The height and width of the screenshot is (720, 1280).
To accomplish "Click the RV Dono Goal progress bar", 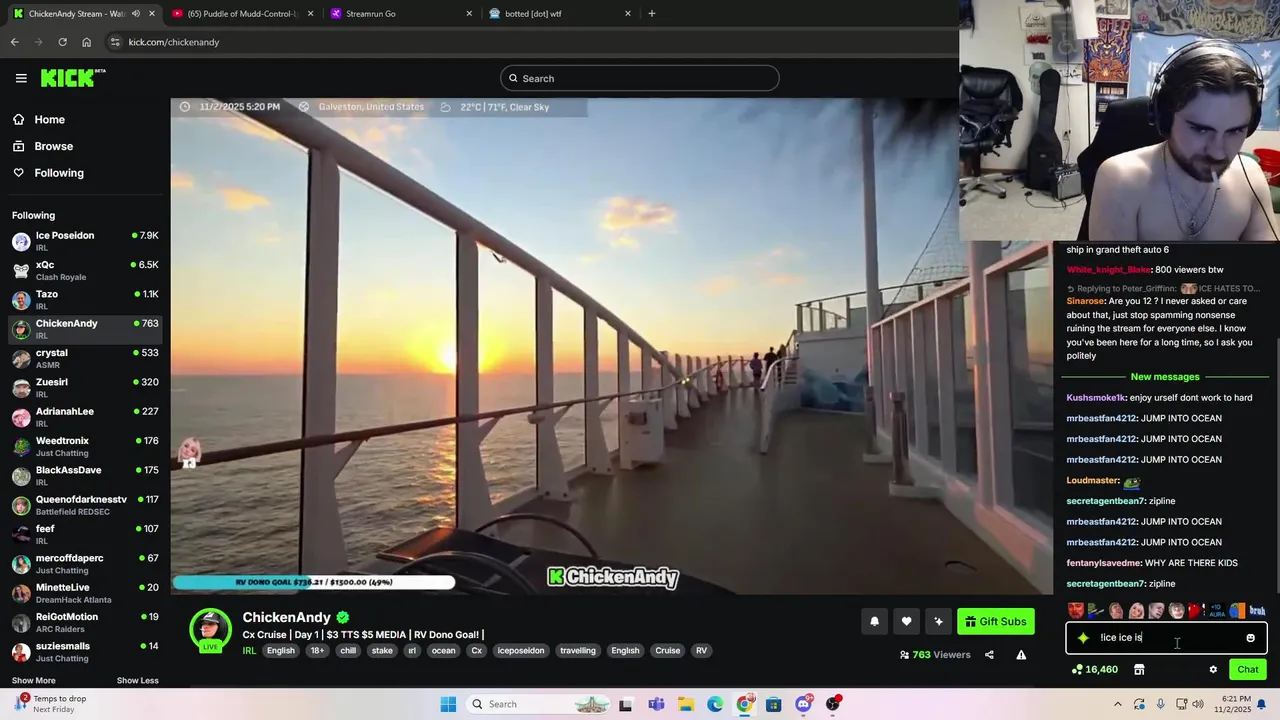I will [314, 582].
